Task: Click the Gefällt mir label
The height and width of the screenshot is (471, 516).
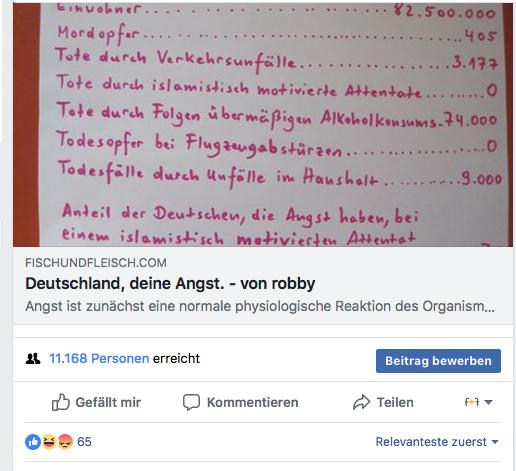Action: tap(108, 402)
